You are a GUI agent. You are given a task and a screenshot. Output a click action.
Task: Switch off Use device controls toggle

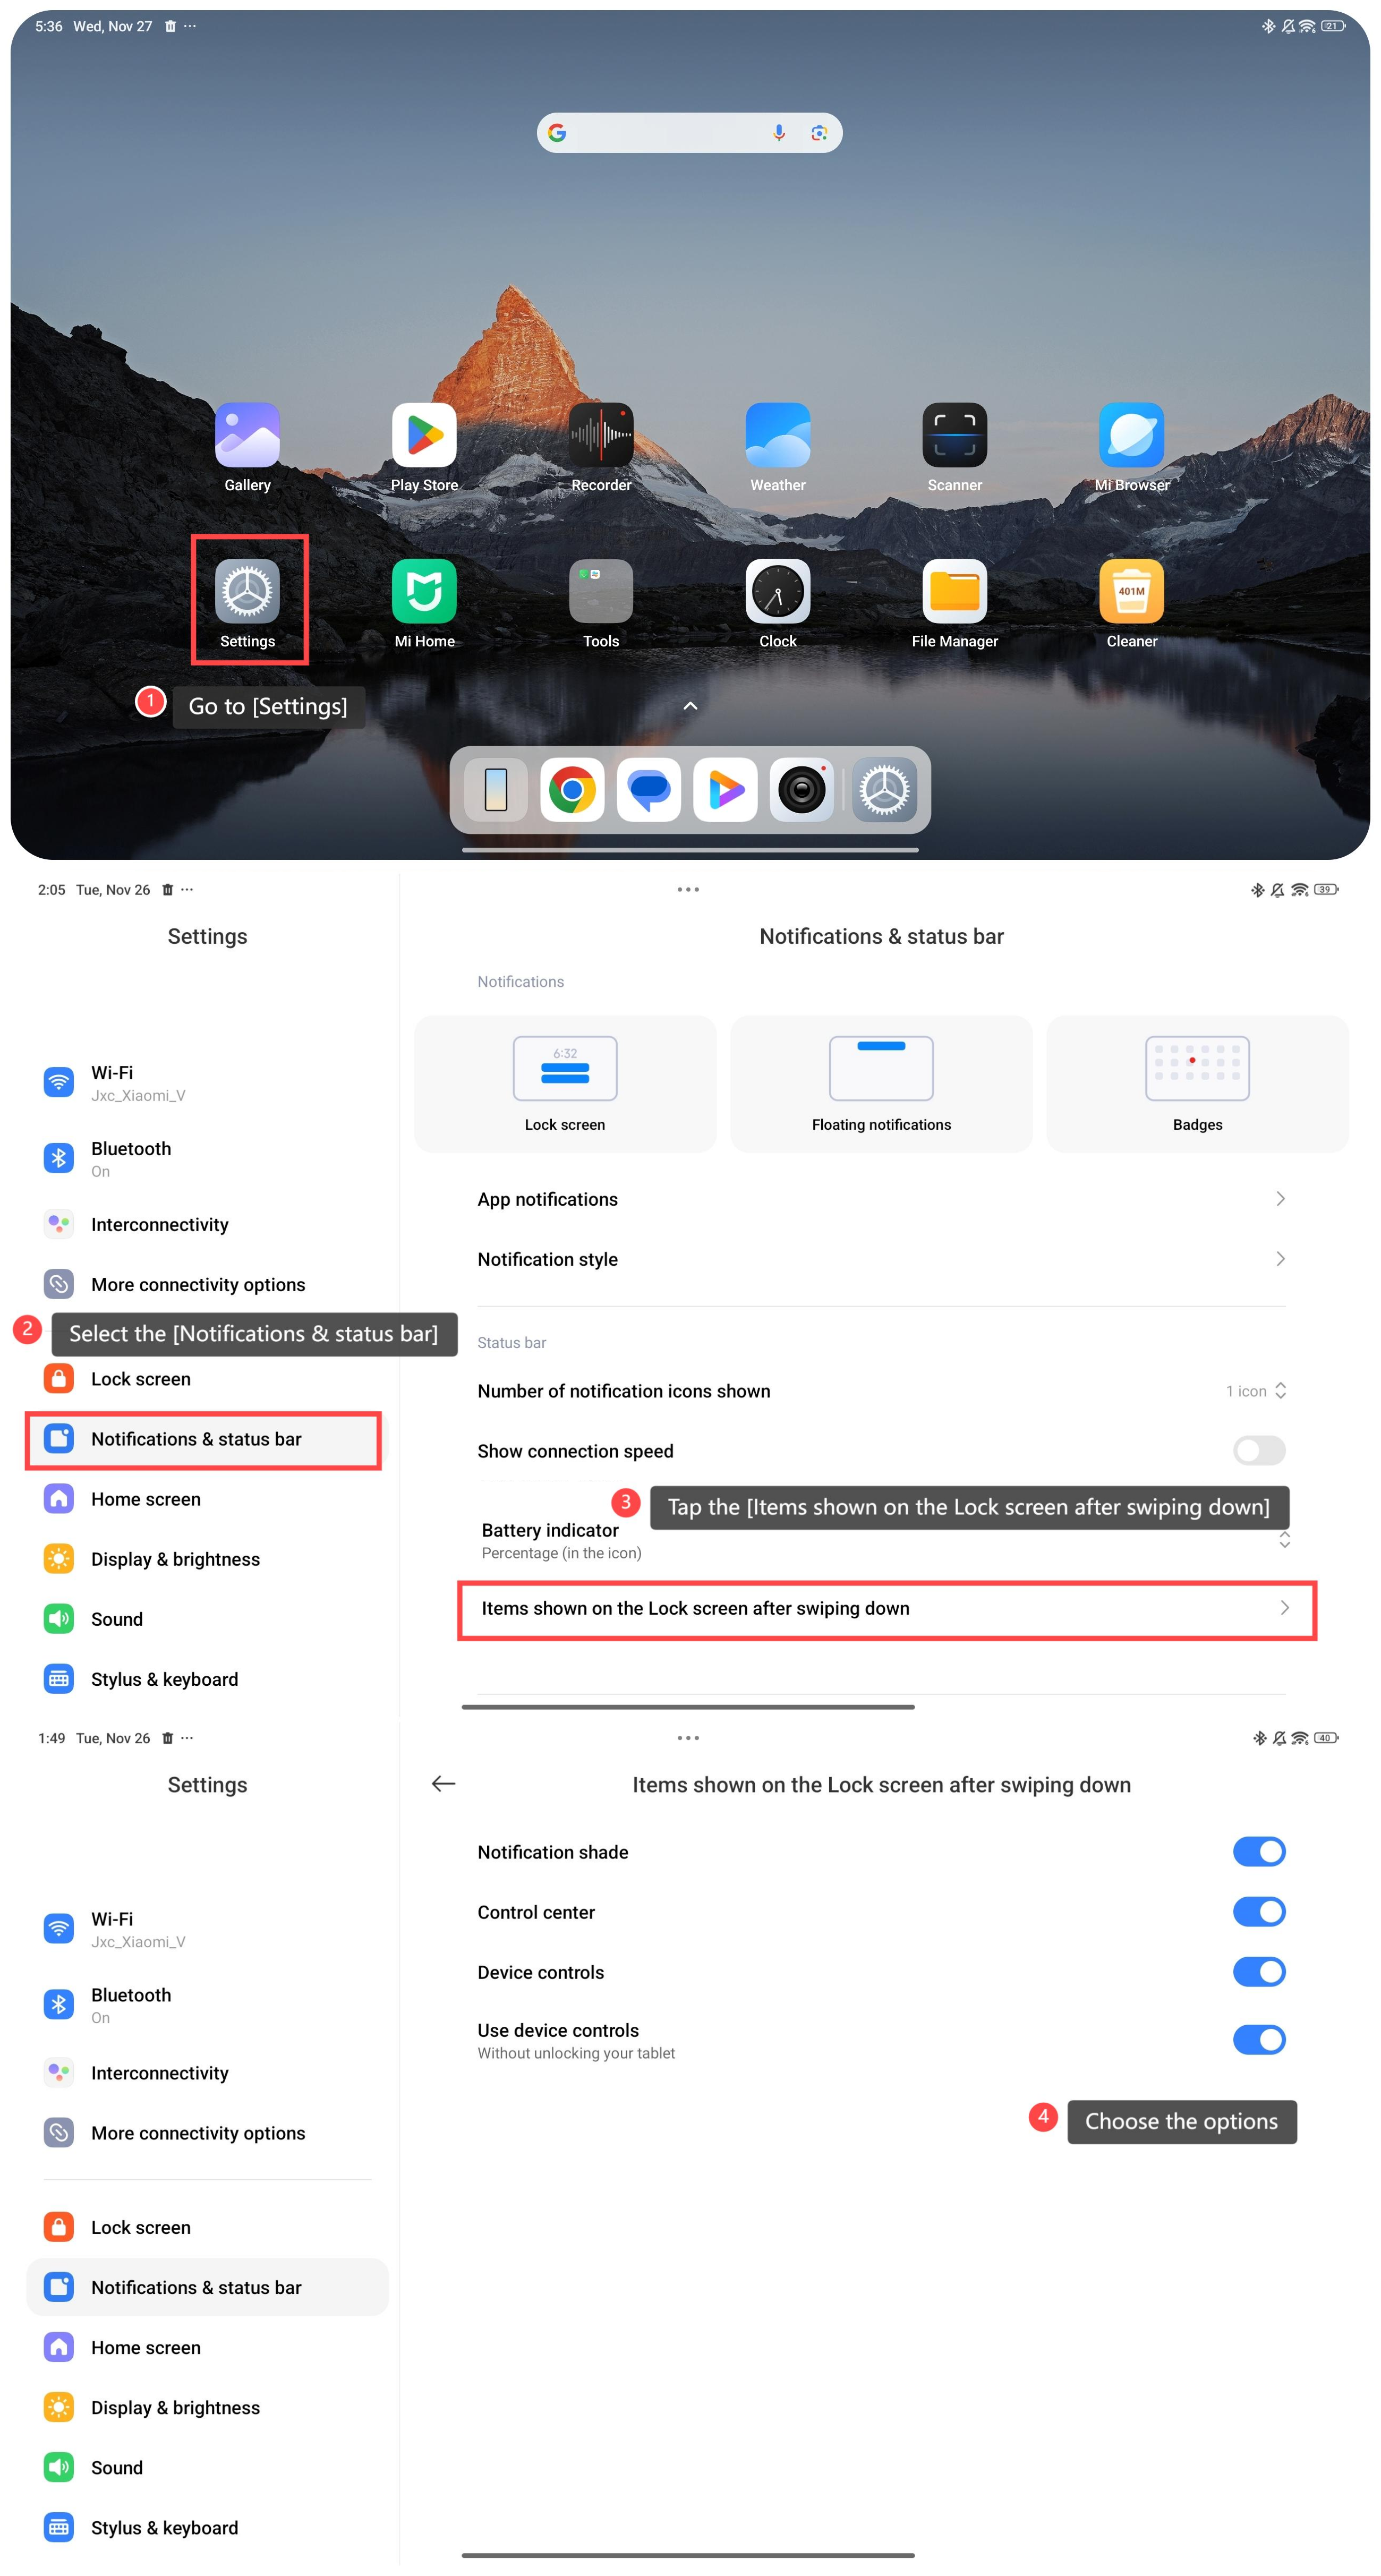[x=1258, y=2039]
